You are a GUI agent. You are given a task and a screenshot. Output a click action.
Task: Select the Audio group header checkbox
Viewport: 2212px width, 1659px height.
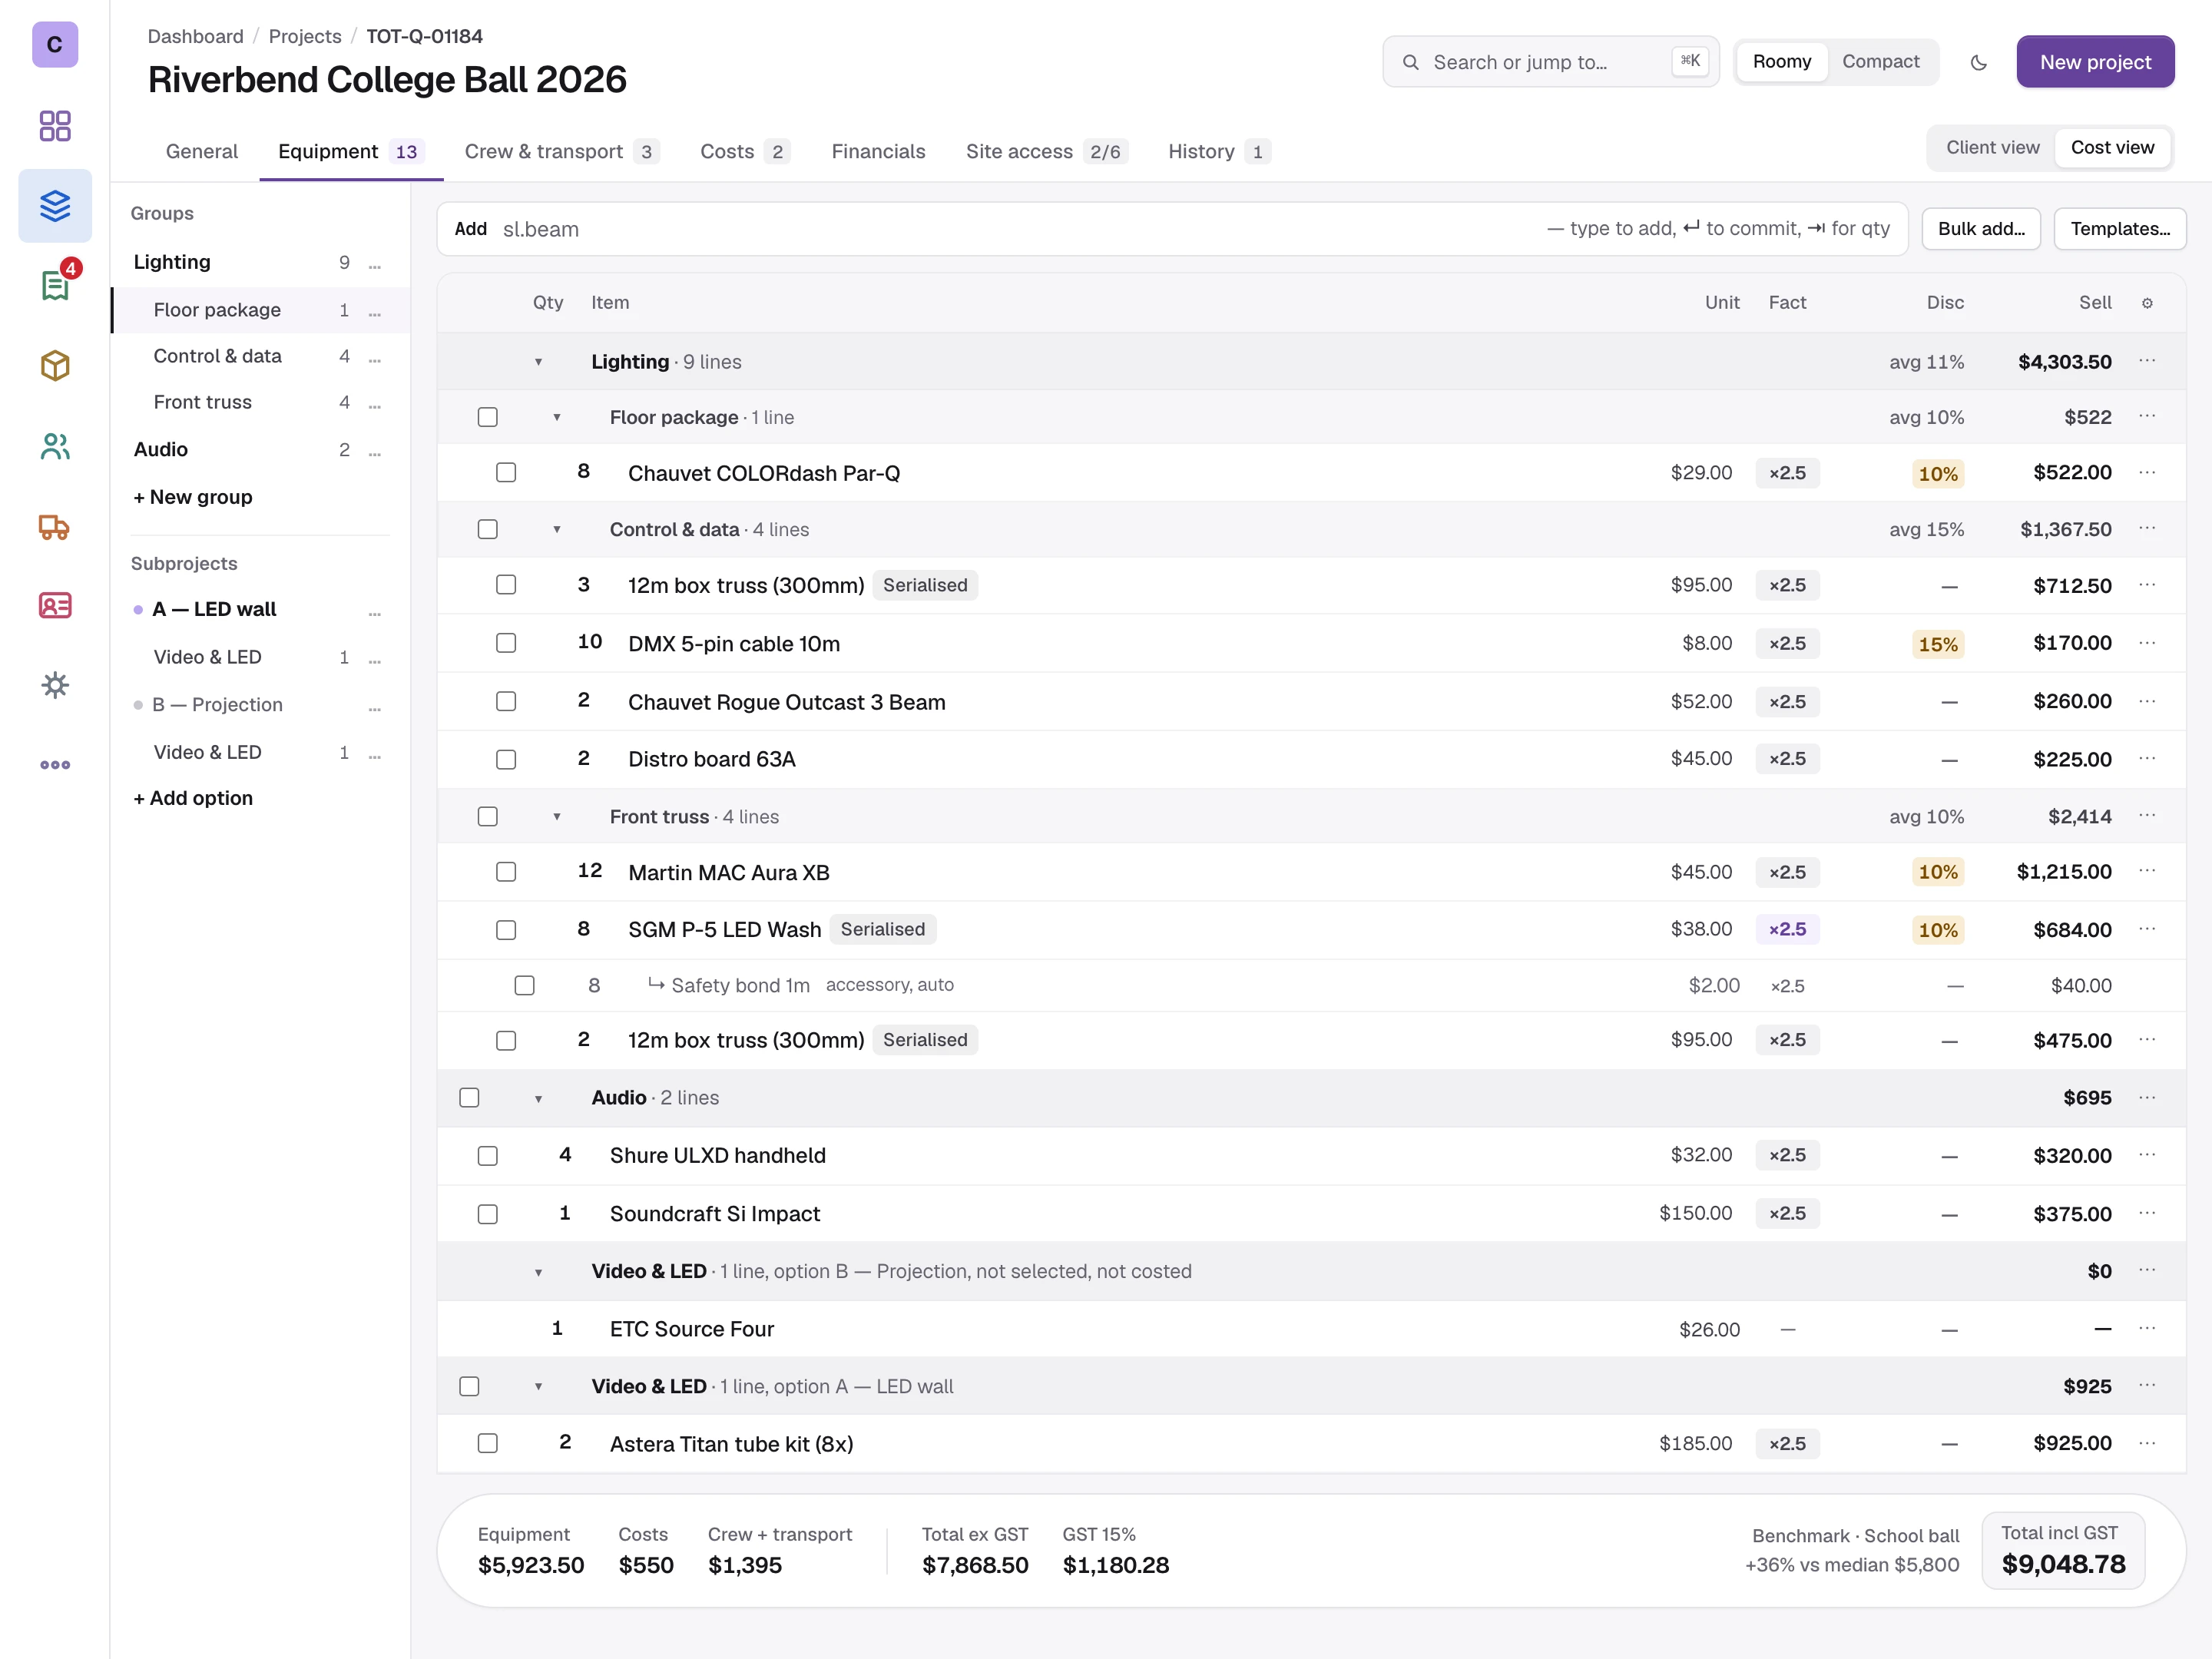[469, 1098]
